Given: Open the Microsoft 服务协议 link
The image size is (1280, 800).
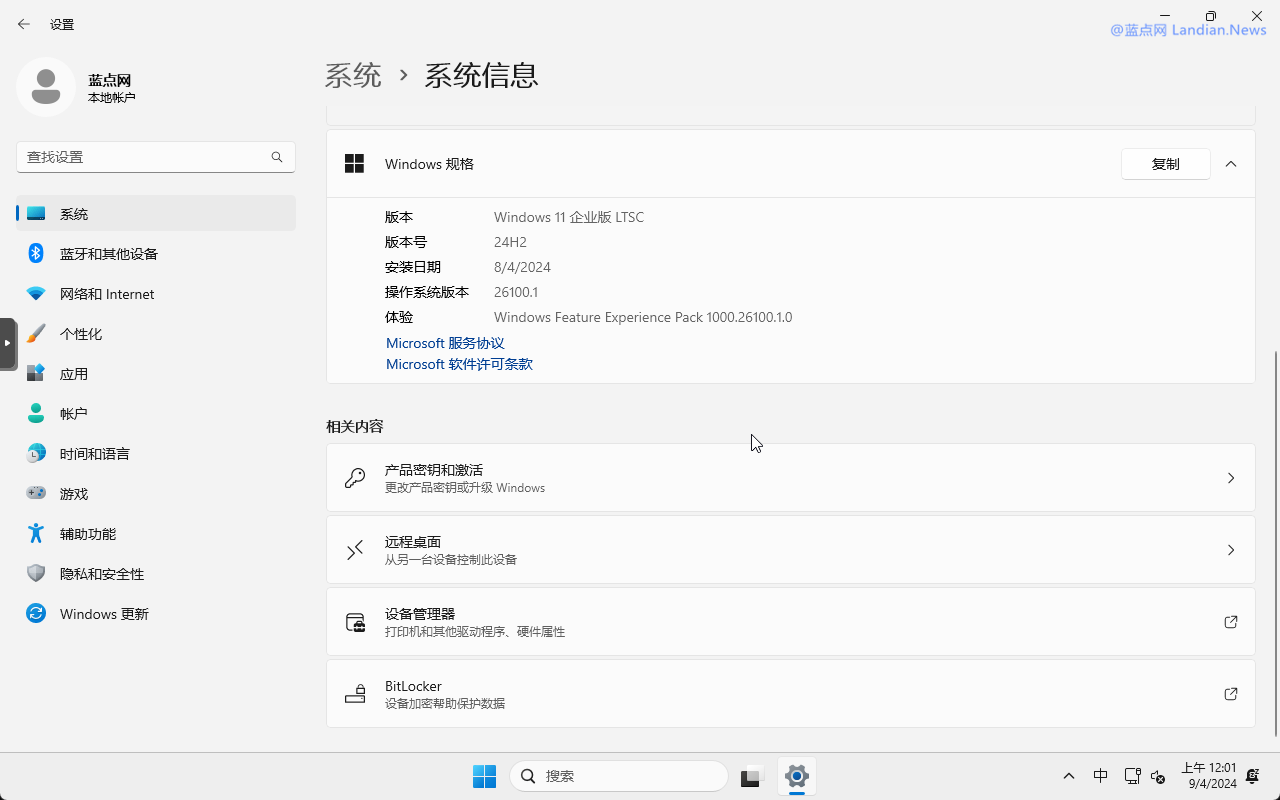Looking at the screenshot, I should [445, 343].
